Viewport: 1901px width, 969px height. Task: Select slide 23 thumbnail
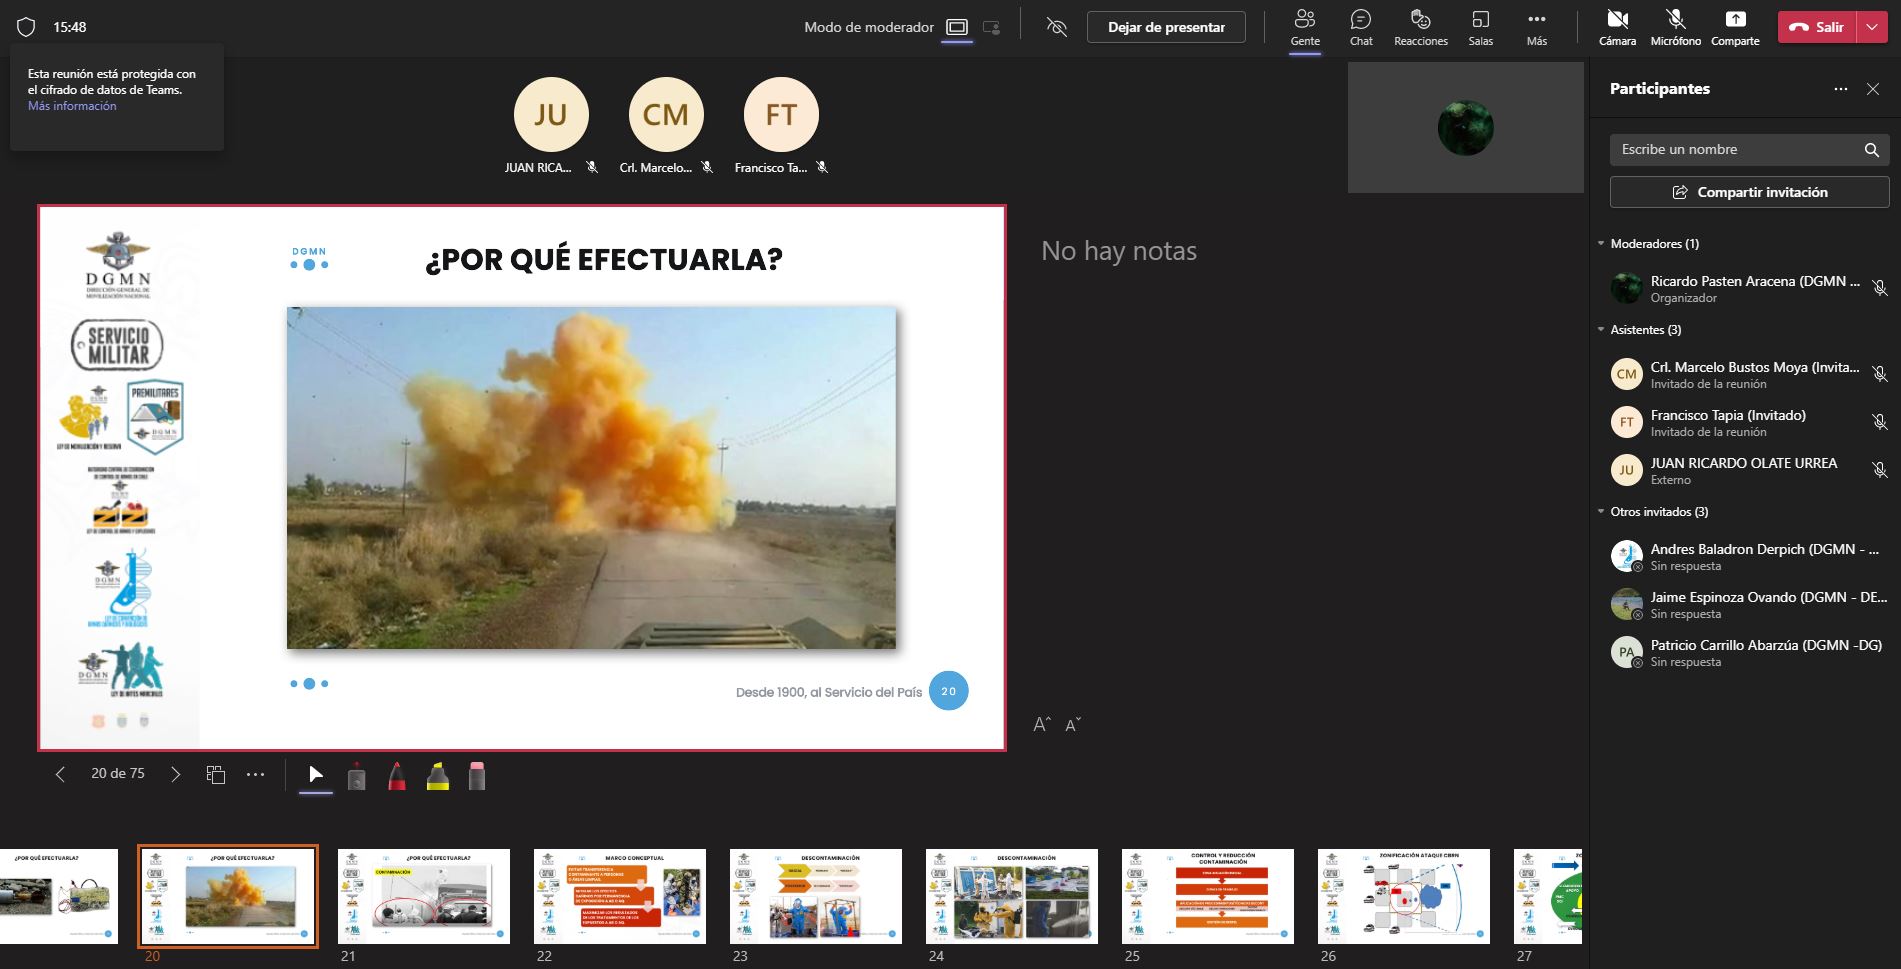tap(815, 896)
